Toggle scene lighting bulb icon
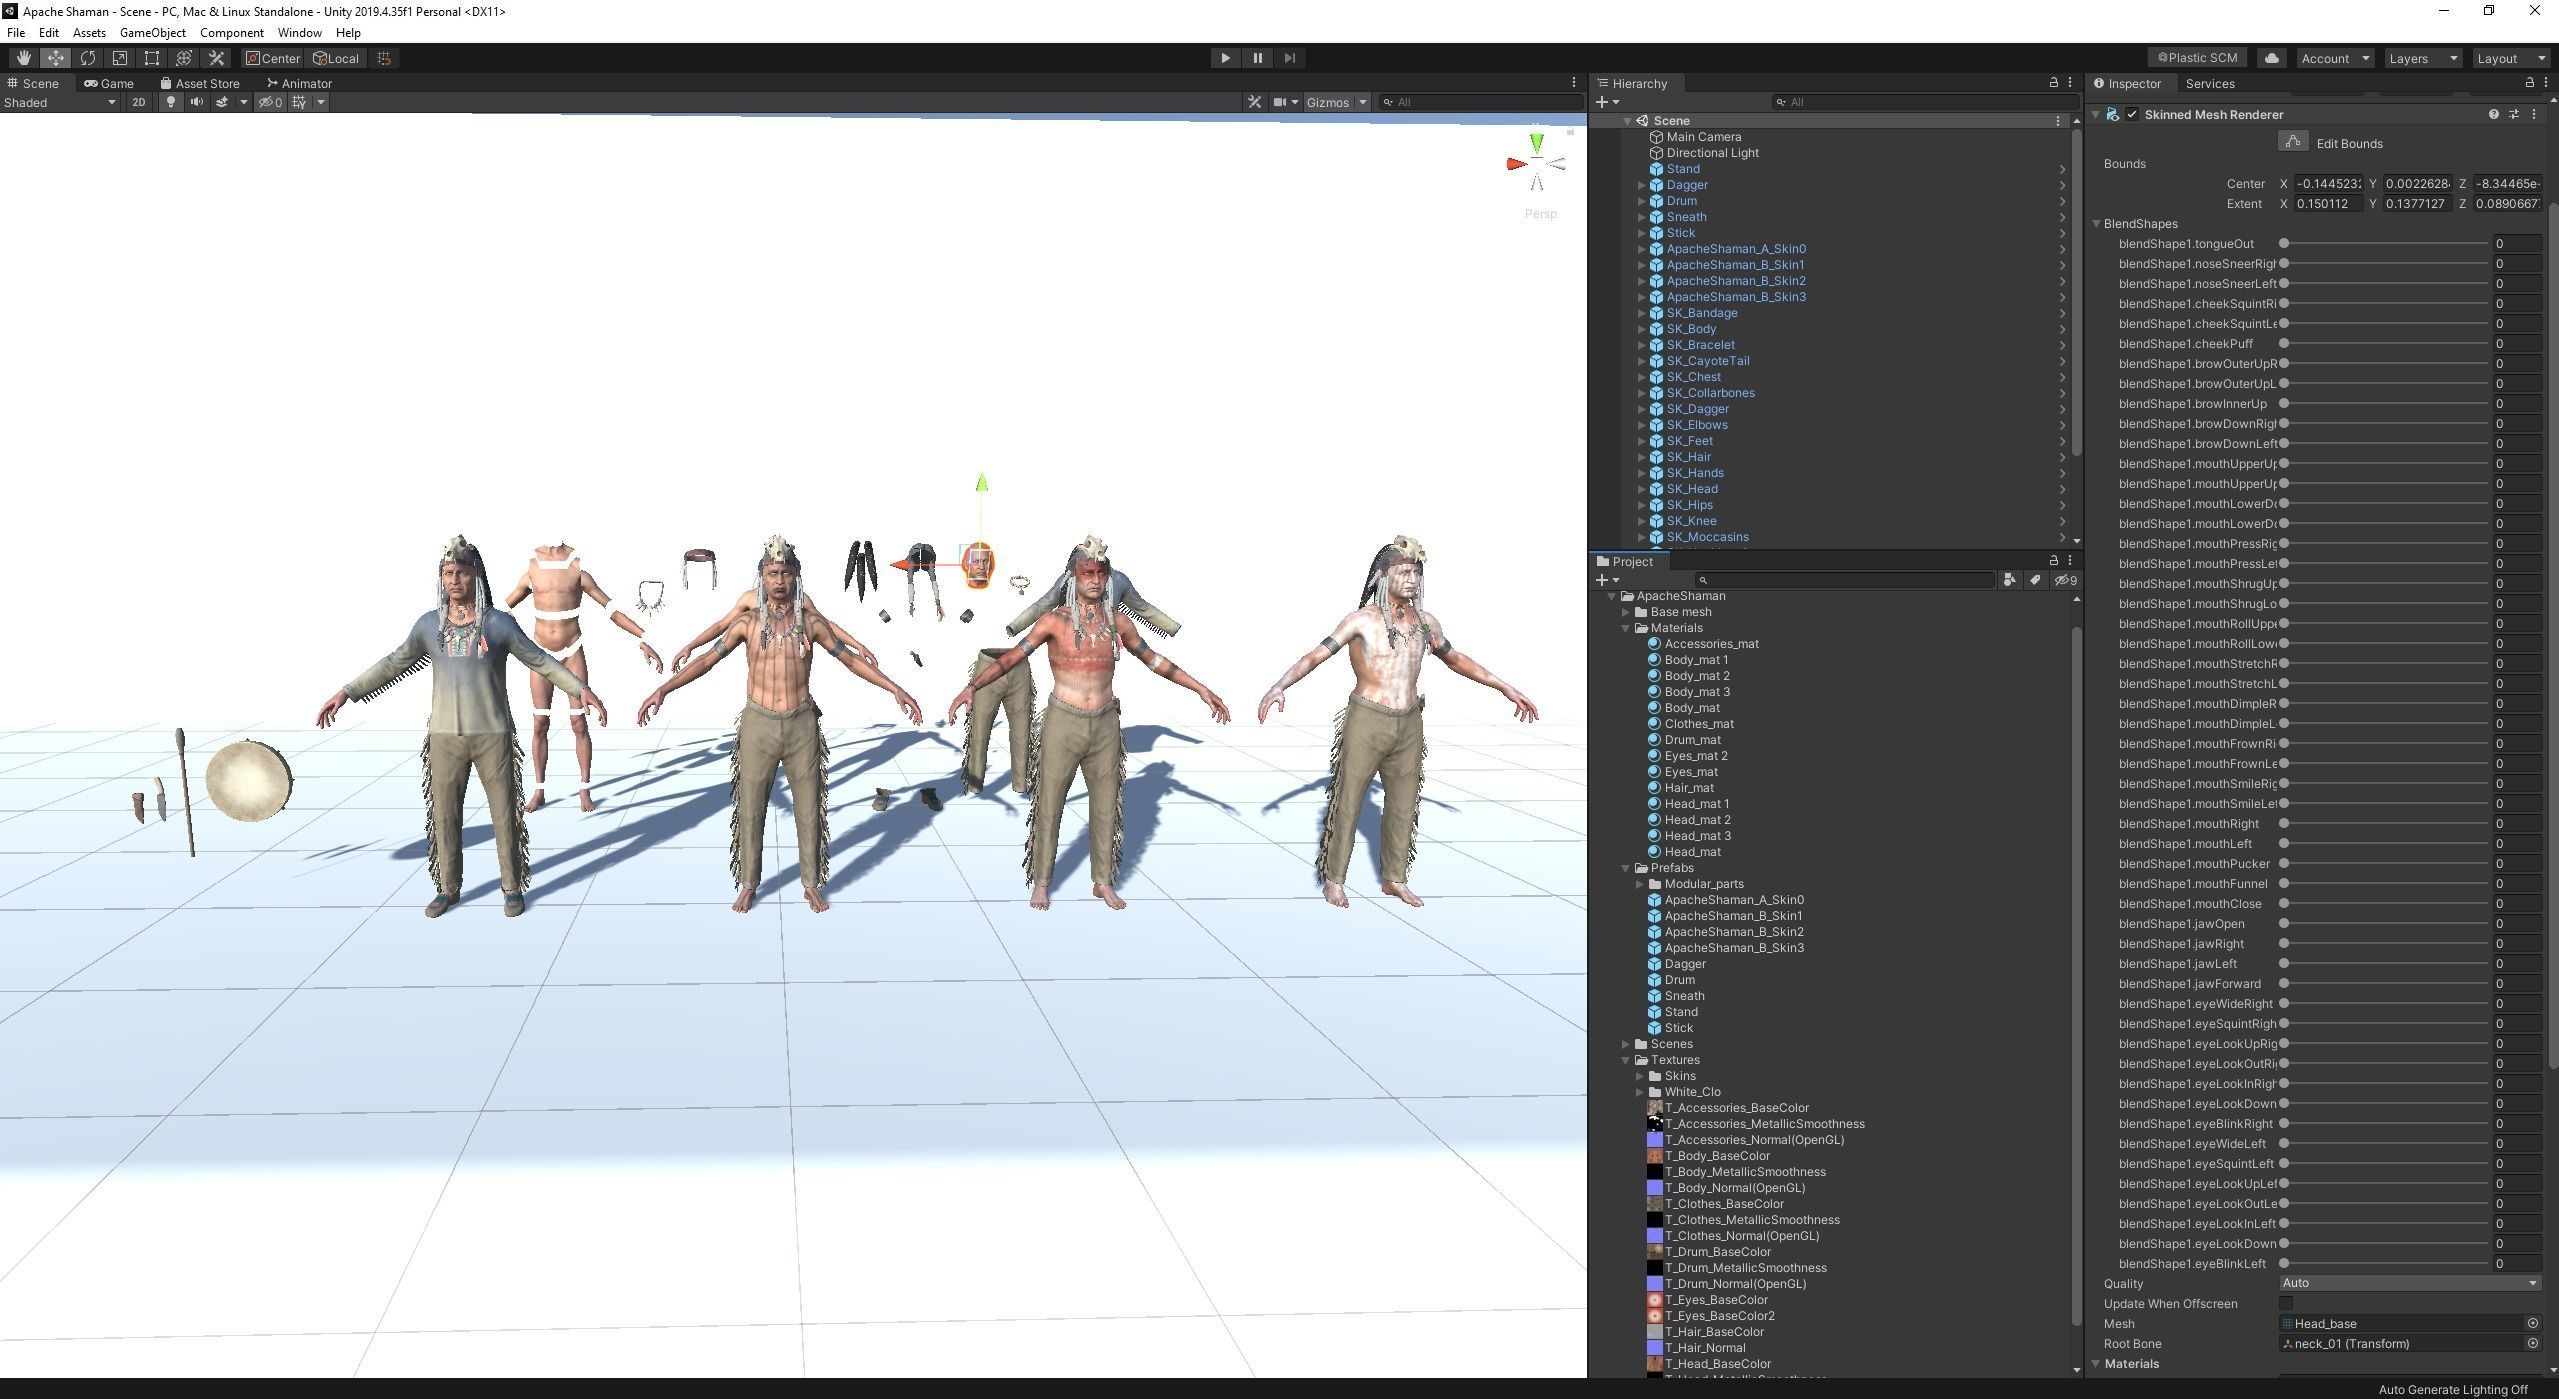 (171, 102)
